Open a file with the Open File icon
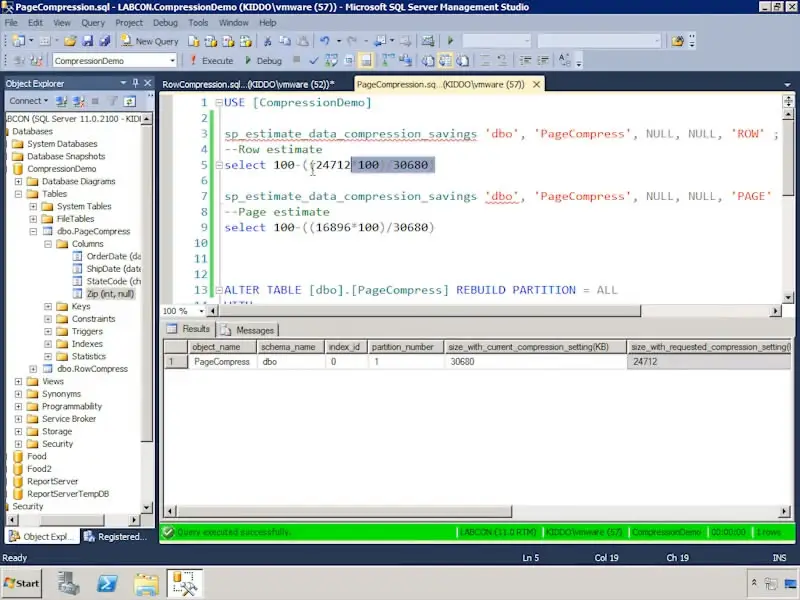This screenshot has height=600, width=800. pos(70,41)
